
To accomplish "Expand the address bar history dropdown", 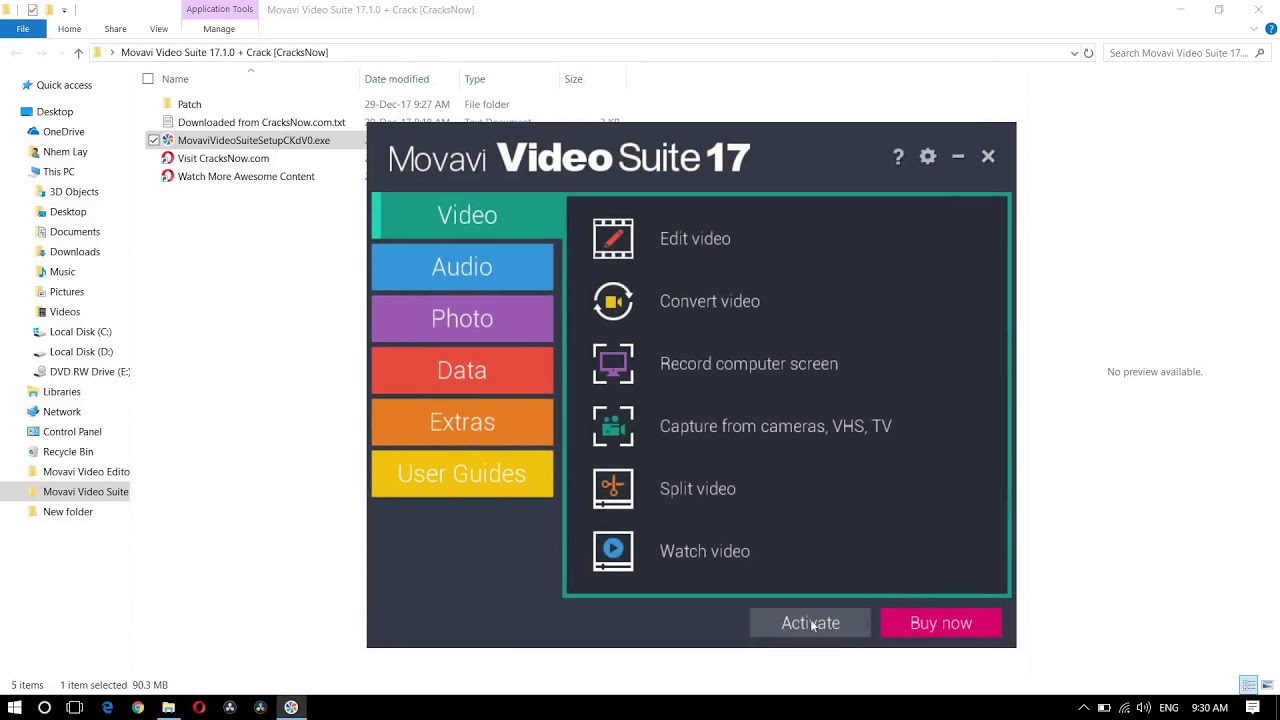I will (1074, 53).
